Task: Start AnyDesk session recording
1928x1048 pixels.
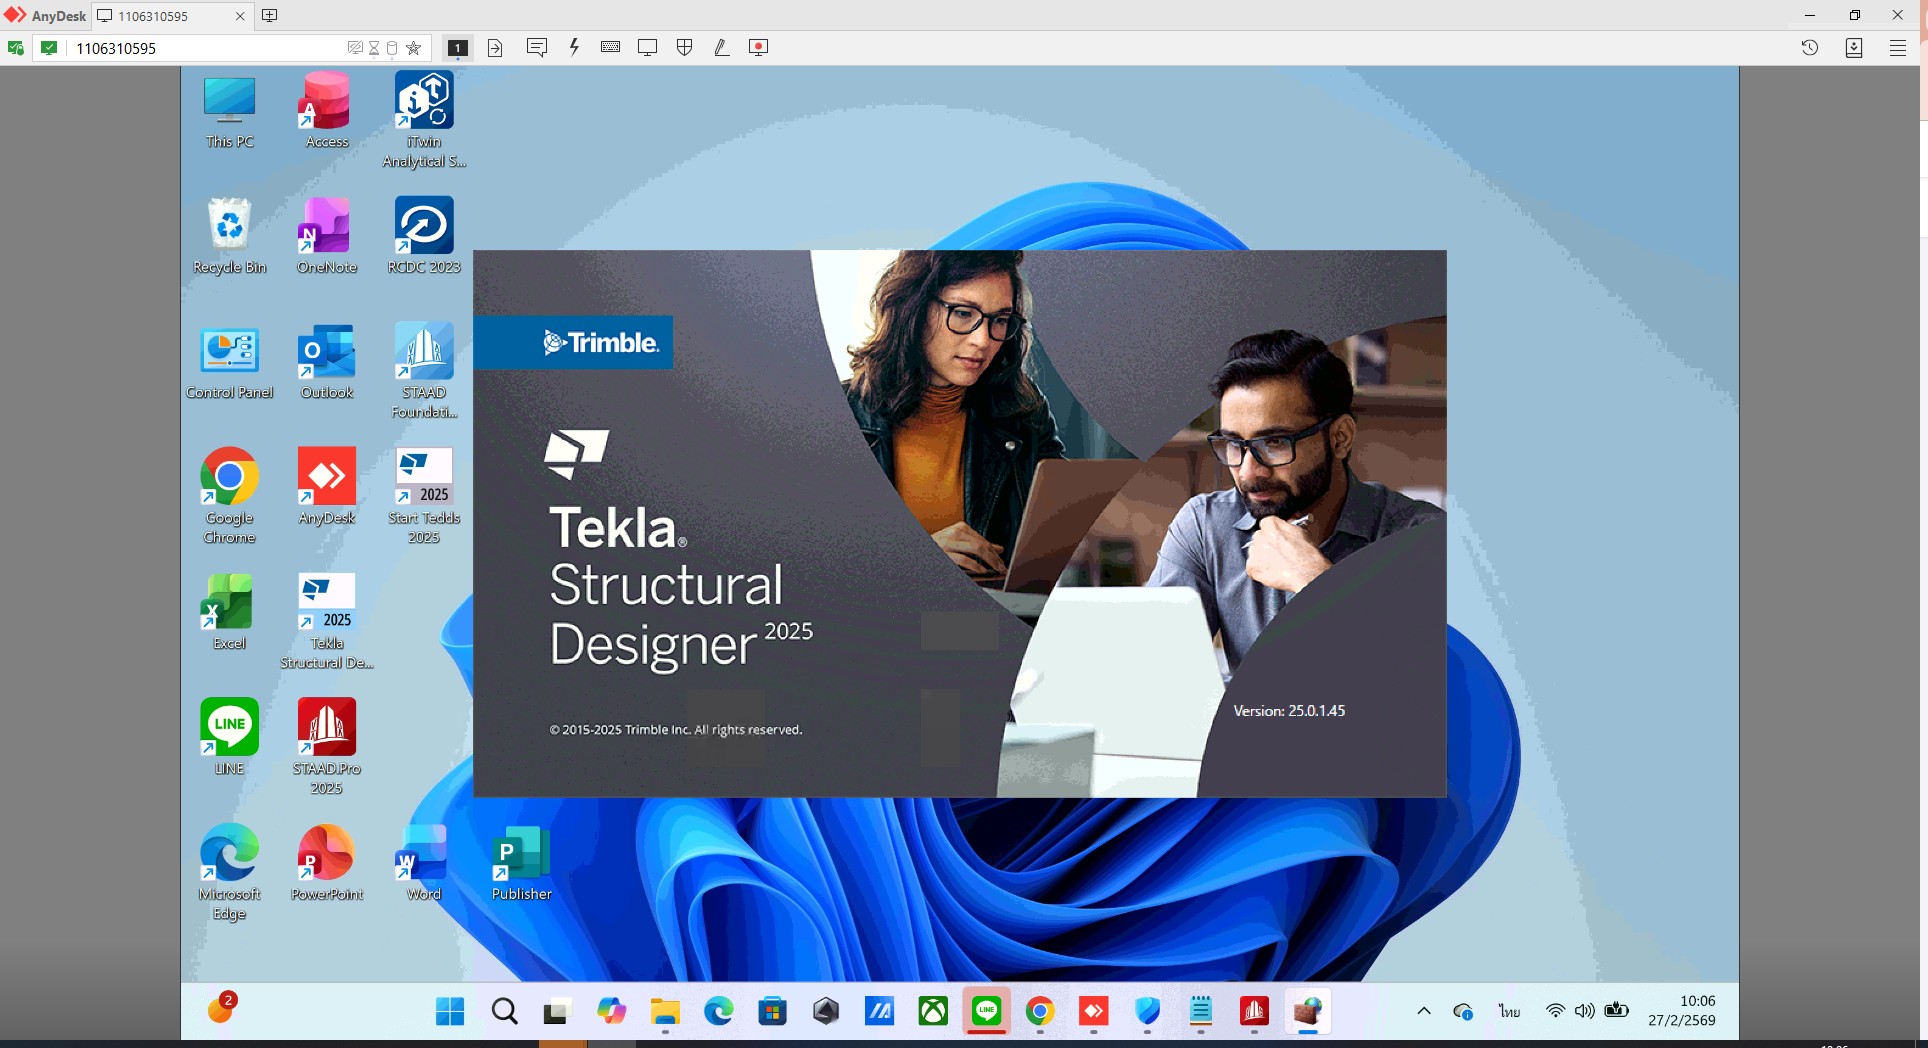Action: tap(759, 47)
